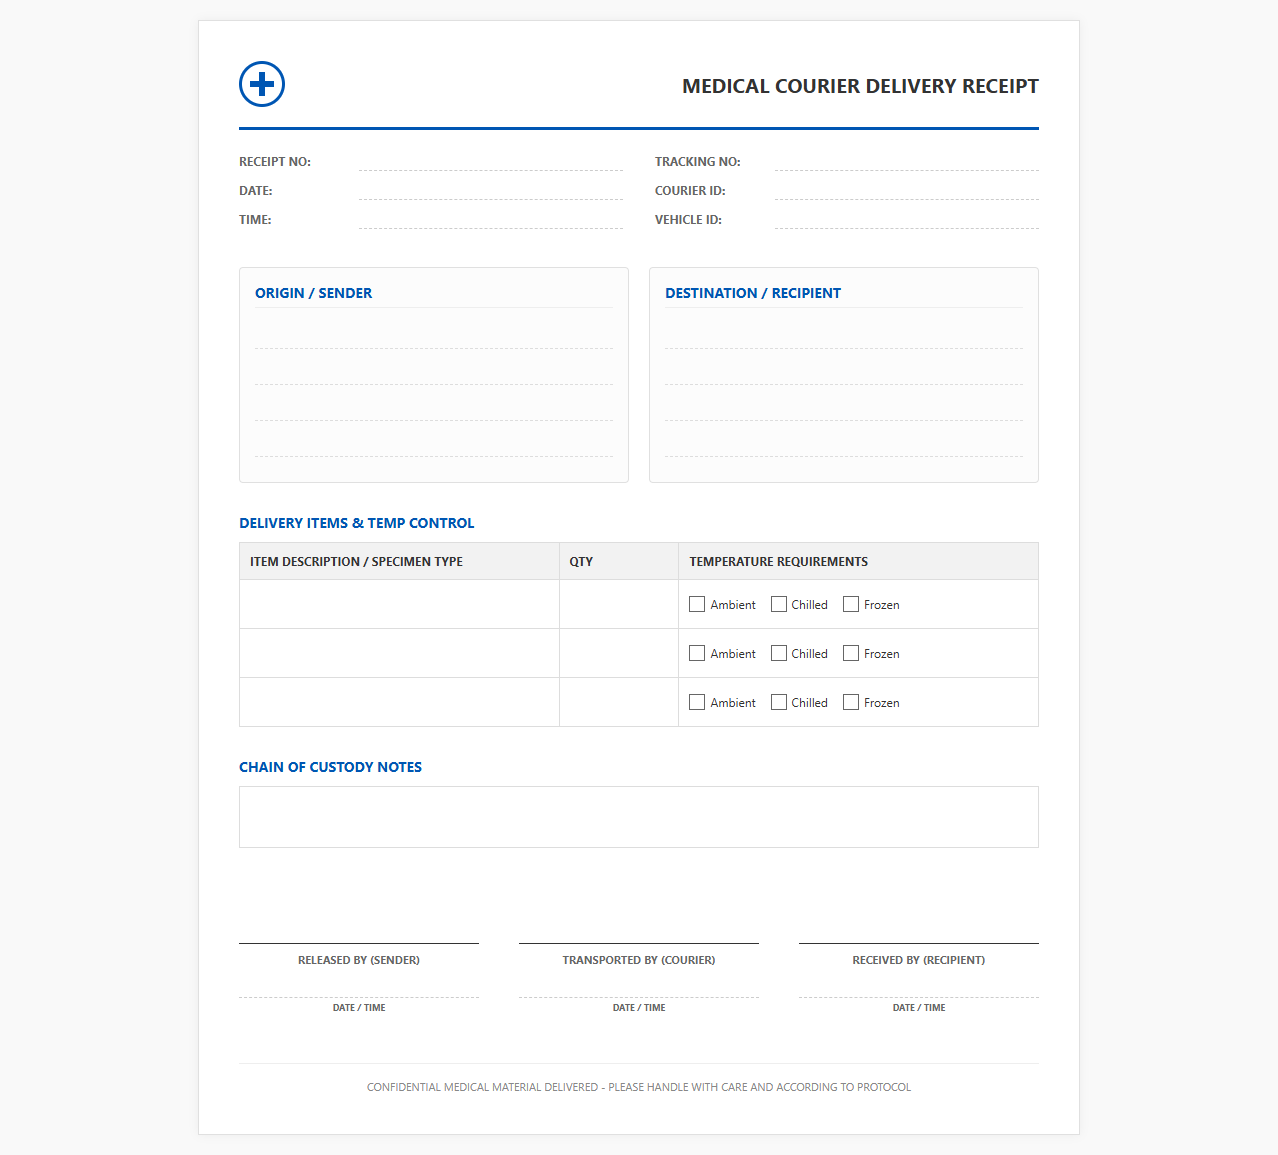Click 'TEMPERATURE REQUIREMENTS' column header

[779, 562]
